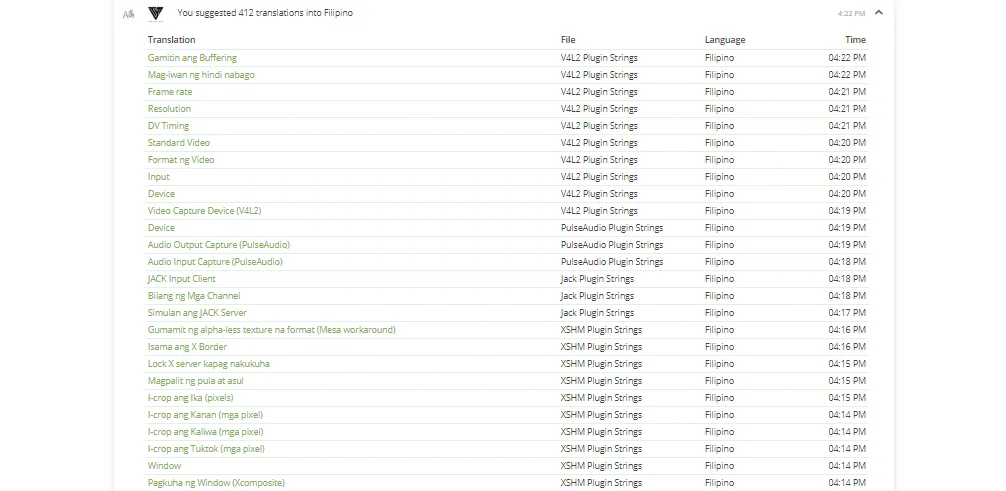Open 'Simulan ang JACK Server' translation
This screenshot has height=491, width=1006.
pos(197,313)
